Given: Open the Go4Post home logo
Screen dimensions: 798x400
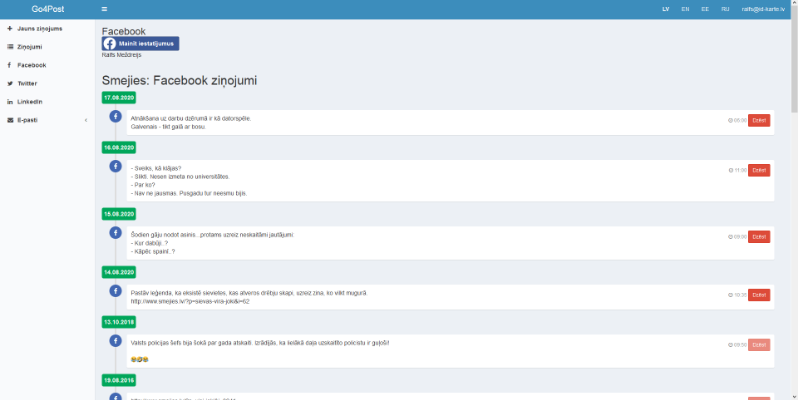Looking at the screenshot, I should point(48,9).
